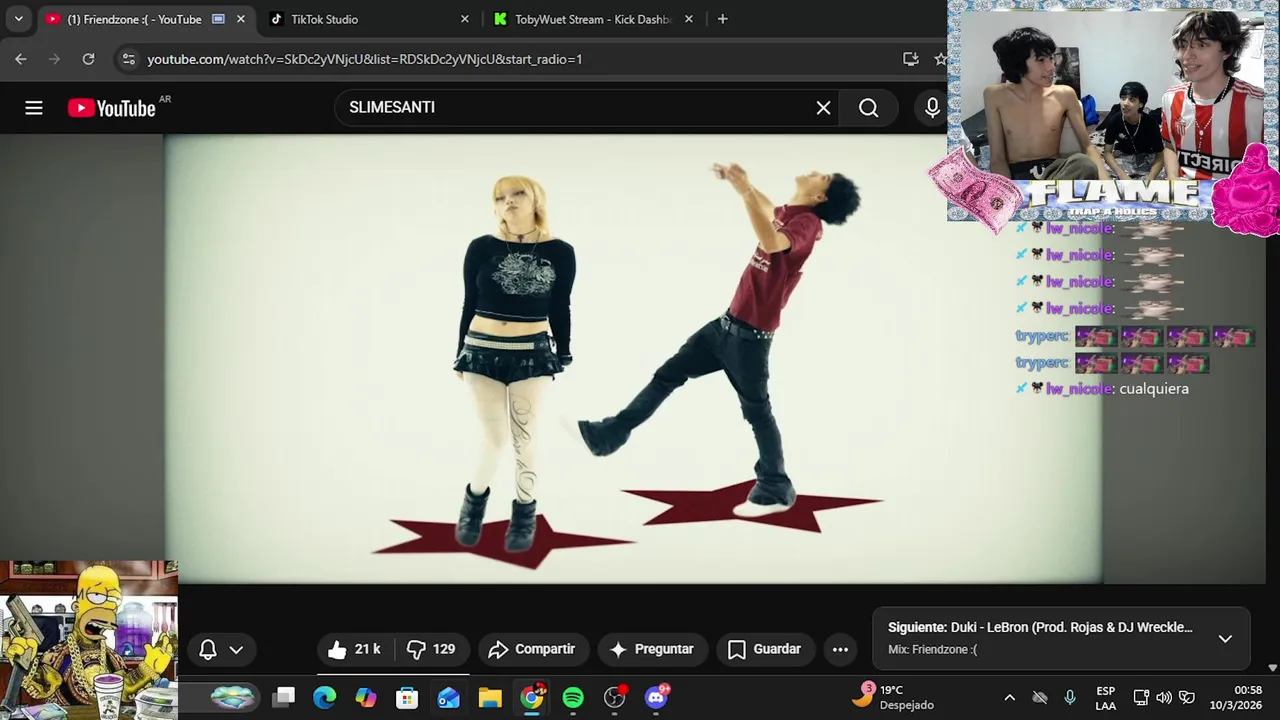Open Microsoft Store from the taskbar
The width and height of the screenshot is (1280, 720).
pos(407,697)
